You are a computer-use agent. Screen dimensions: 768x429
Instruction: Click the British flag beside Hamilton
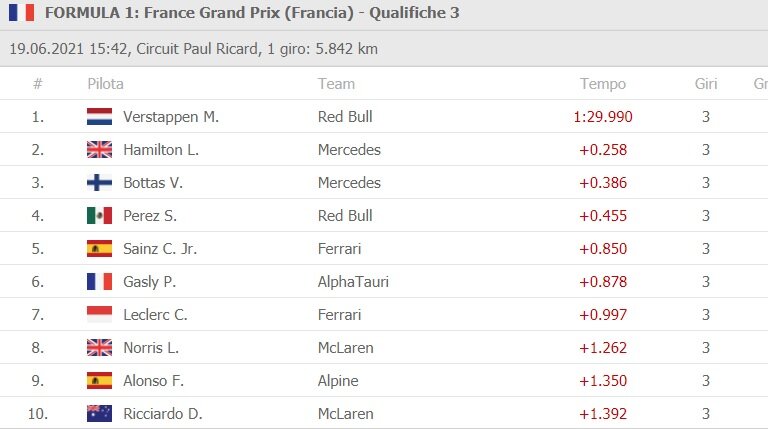click(99, 149)
